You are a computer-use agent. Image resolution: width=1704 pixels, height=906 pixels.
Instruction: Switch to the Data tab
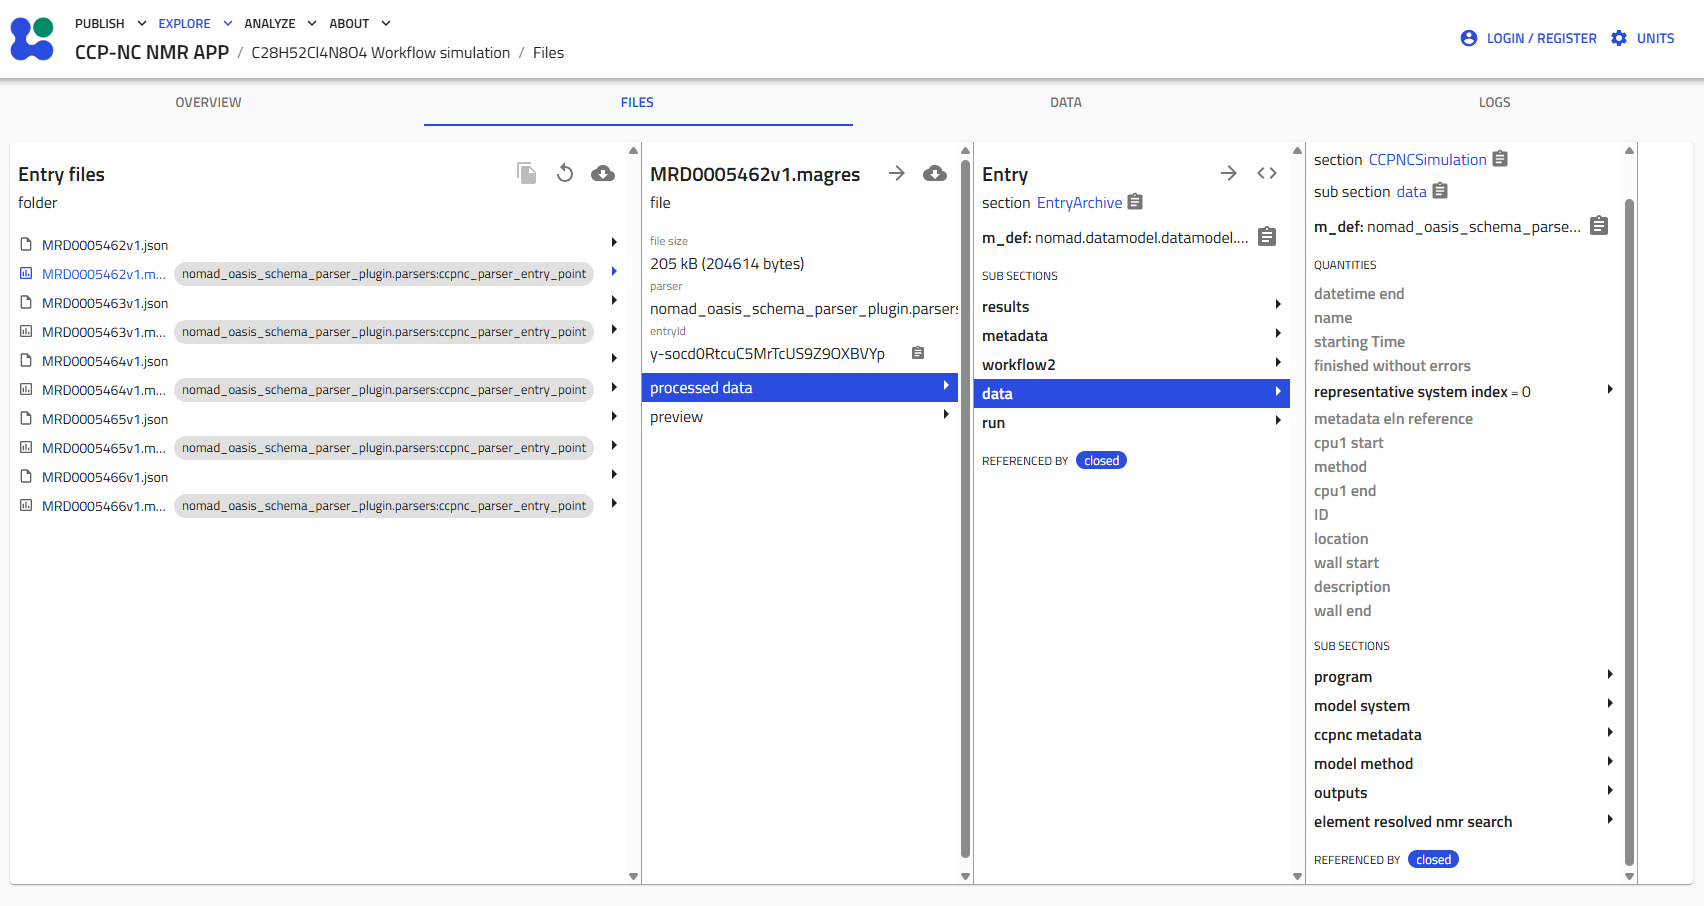click(1066, 102)
